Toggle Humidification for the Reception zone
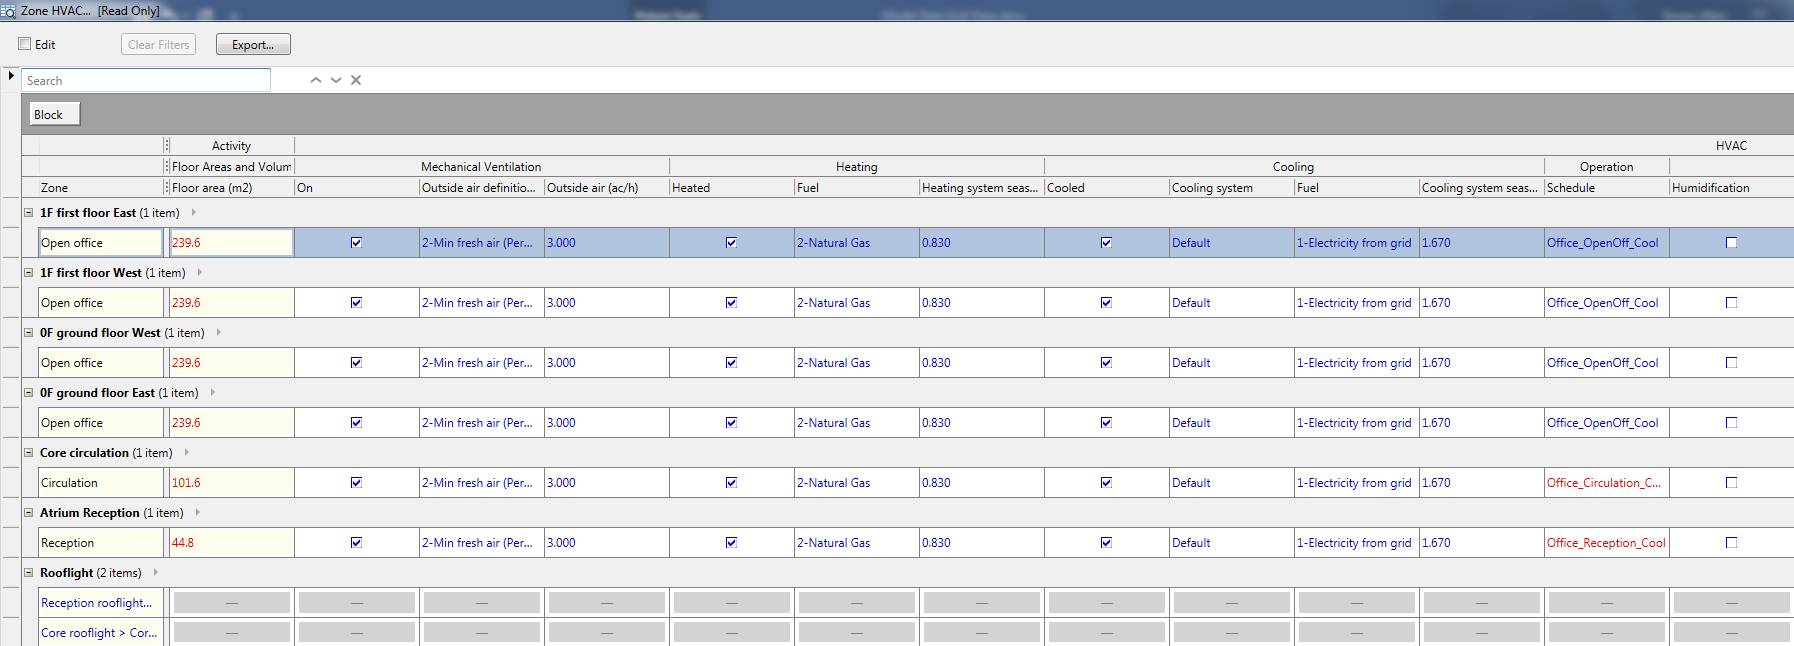1794x646 pixels. (1731, 543)
